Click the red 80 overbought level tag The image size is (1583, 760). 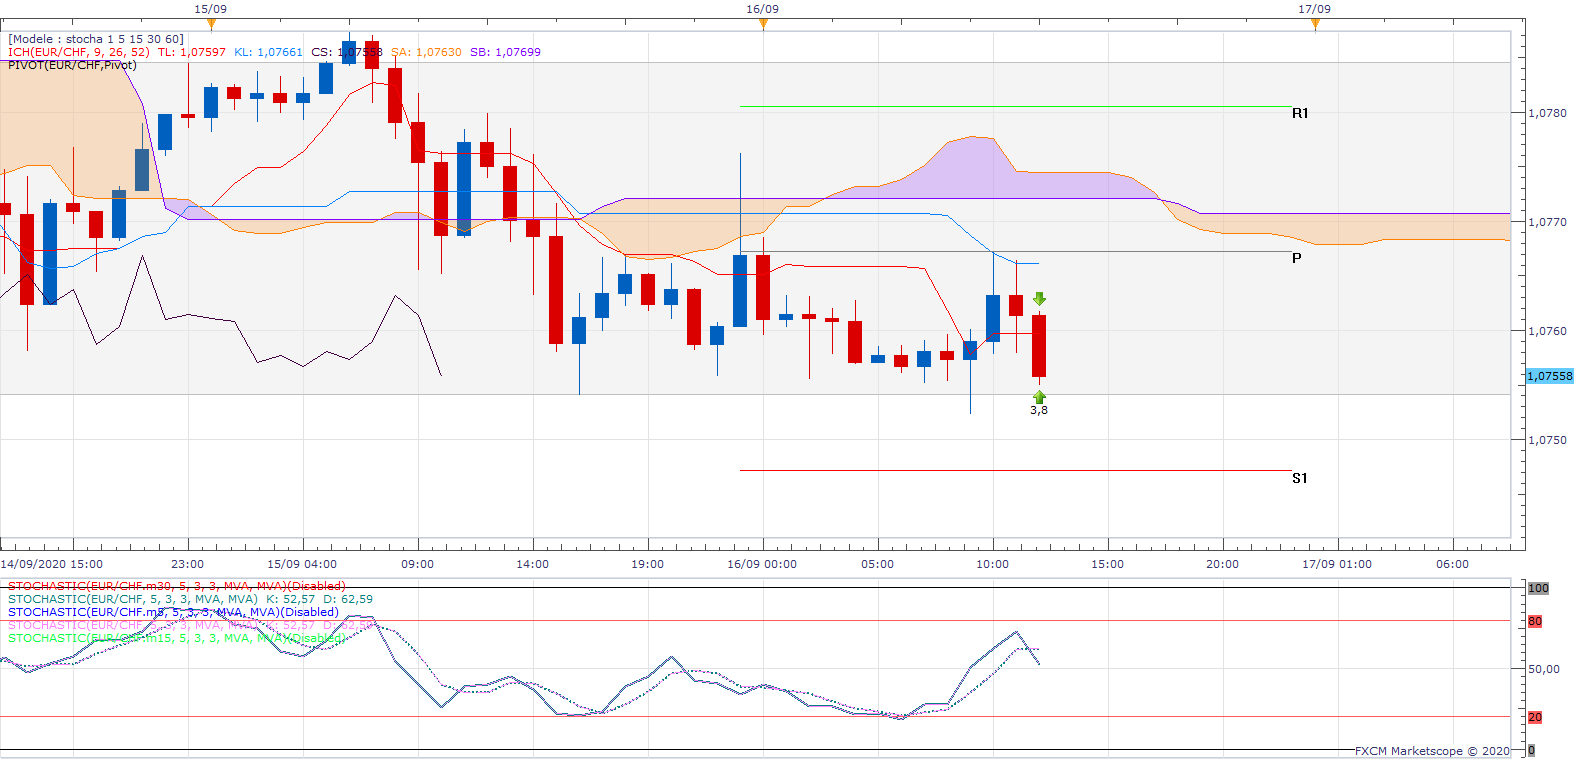pyautogui.click(x=1535, y=621)
